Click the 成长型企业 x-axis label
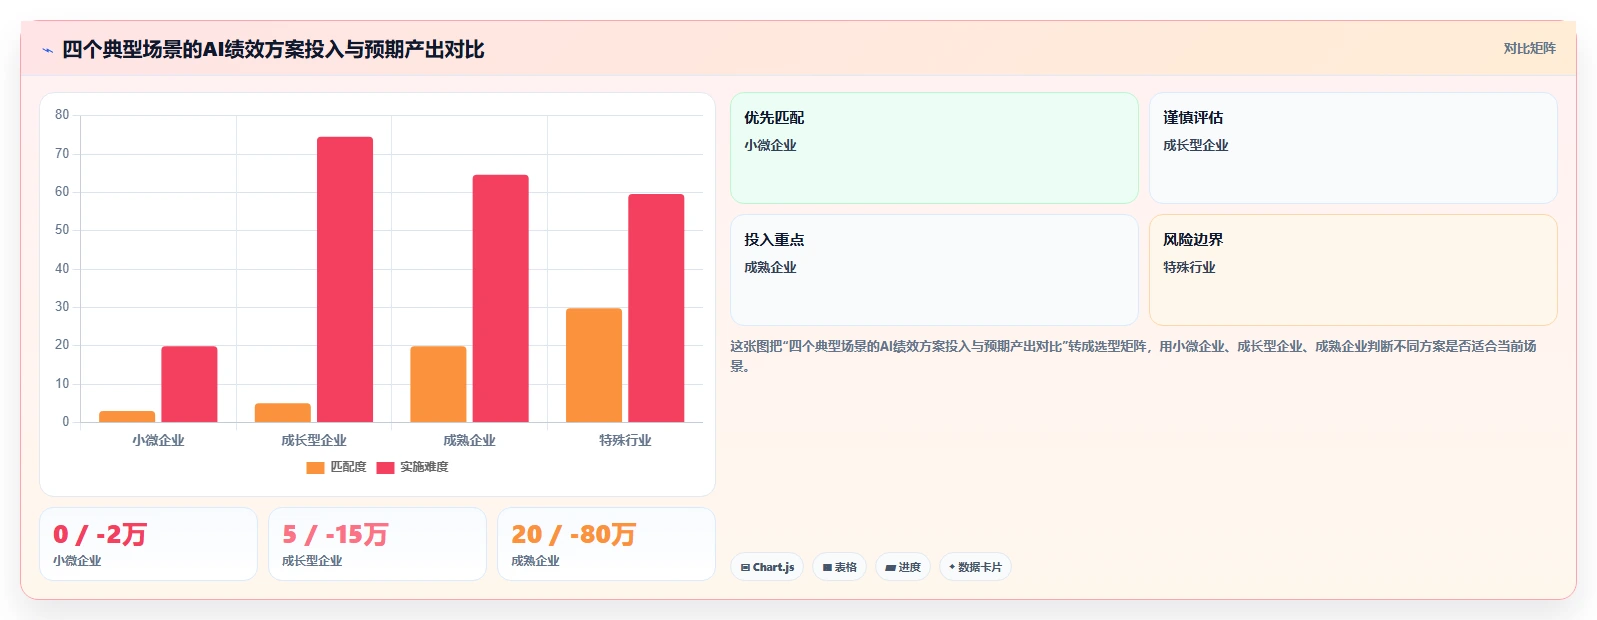This screenshot has height=620, width=1597. pyautogui.click(x=314, y=440)
